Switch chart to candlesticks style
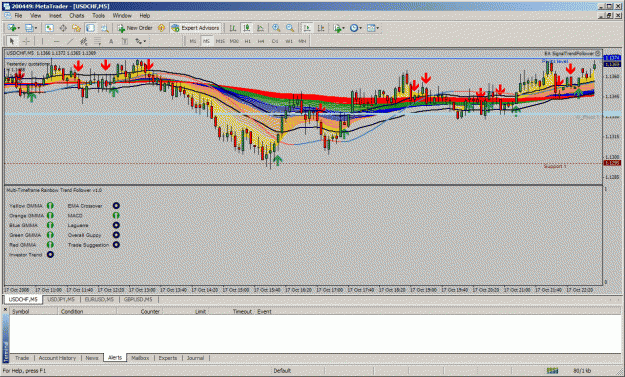This screenshot has width=625, height=377. pos(247,28)
